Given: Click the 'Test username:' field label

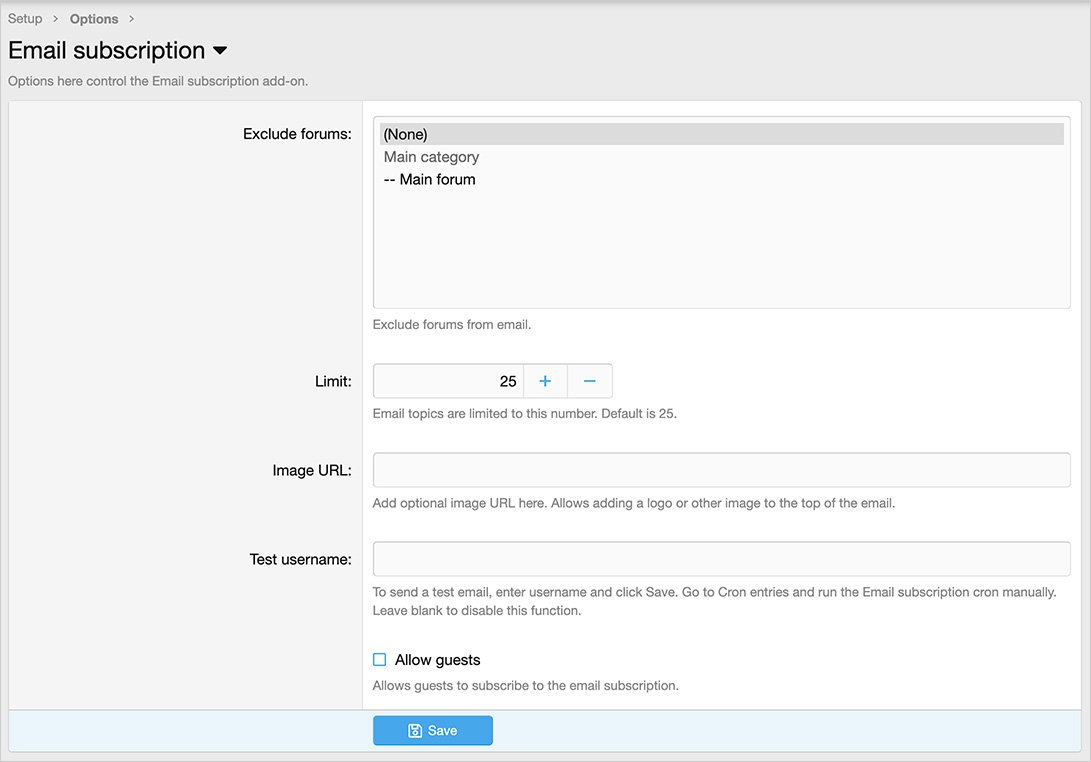Looking at the screenshot, I should pyautogui.click(x=300, y=559).
